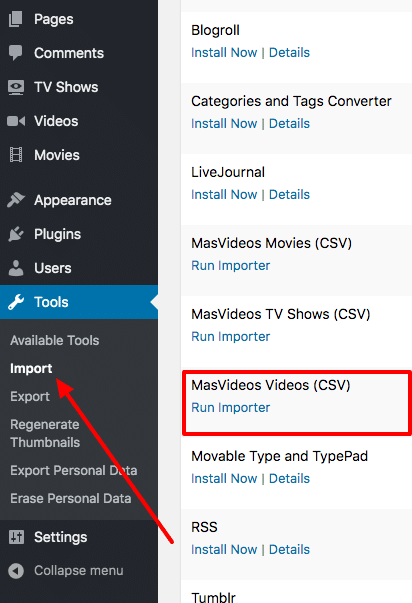Click the Pages icon in sidebar
The width and height of the screenshot is (412, 603).
coord(16,19)
